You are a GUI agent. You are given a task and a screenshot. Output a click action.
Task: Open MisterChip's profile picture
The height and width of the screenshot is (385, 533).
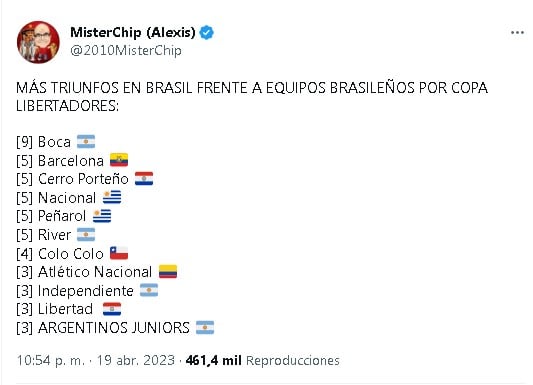click(x=38, y=42)
